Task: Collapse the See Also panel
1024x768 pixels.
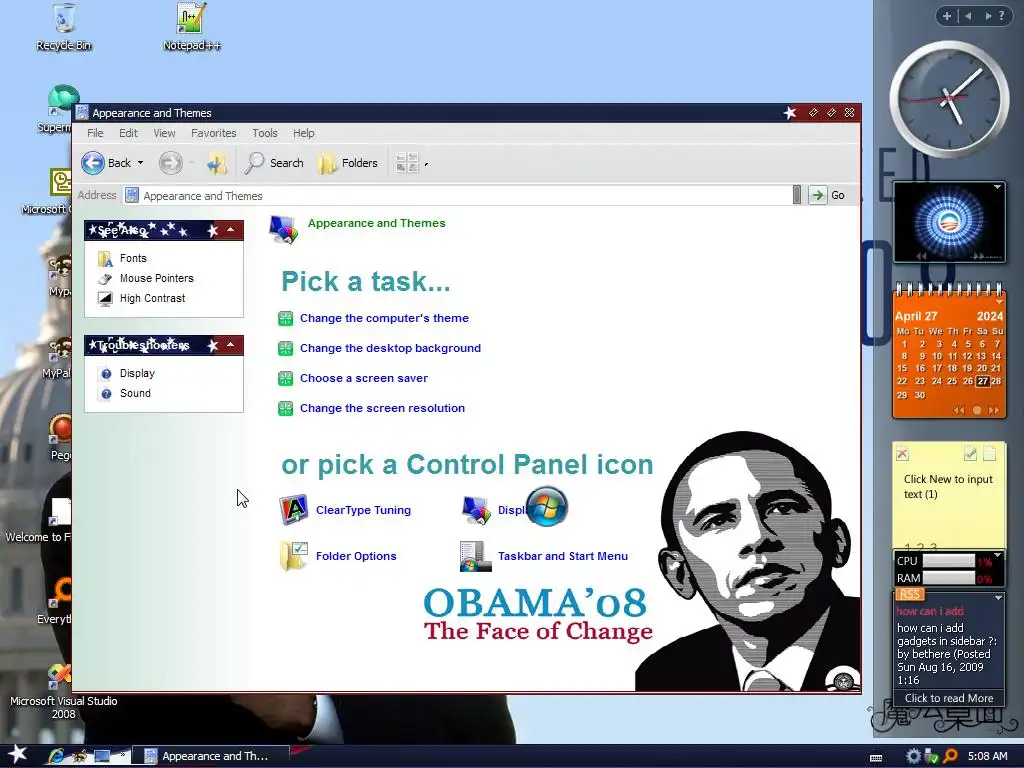Action: (231, 230)
